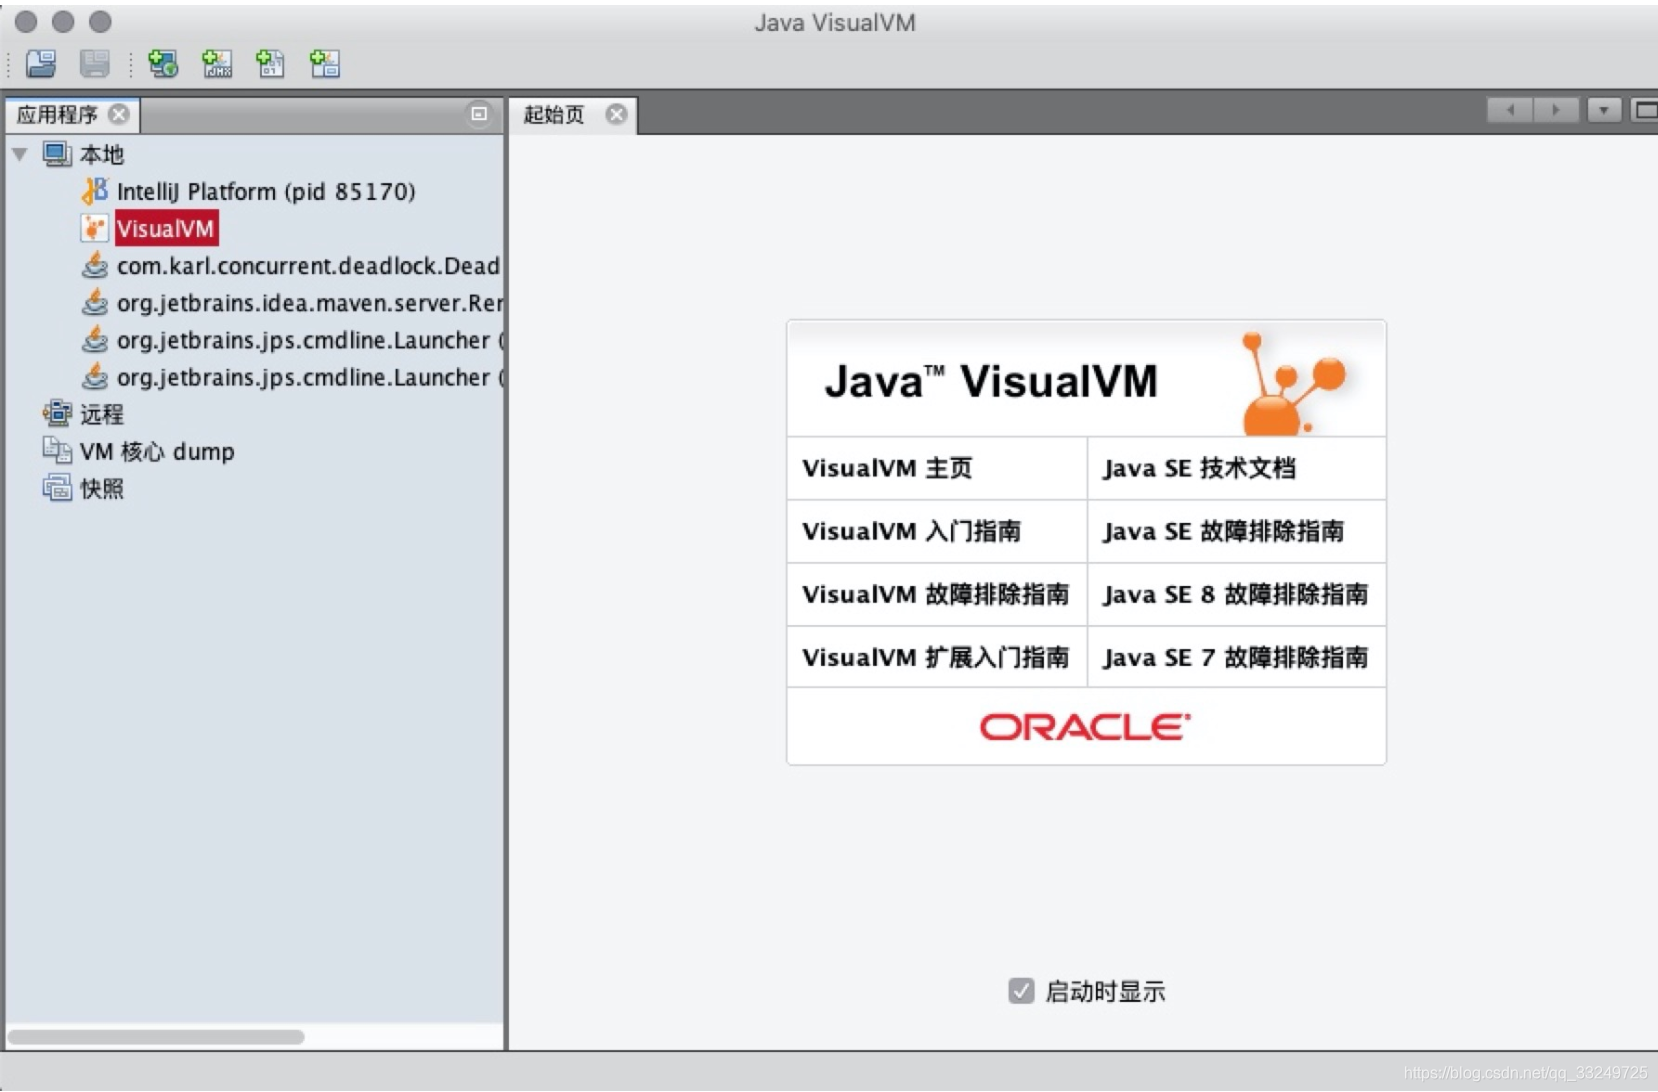Click the VM 核心 dump node icon

57,450
